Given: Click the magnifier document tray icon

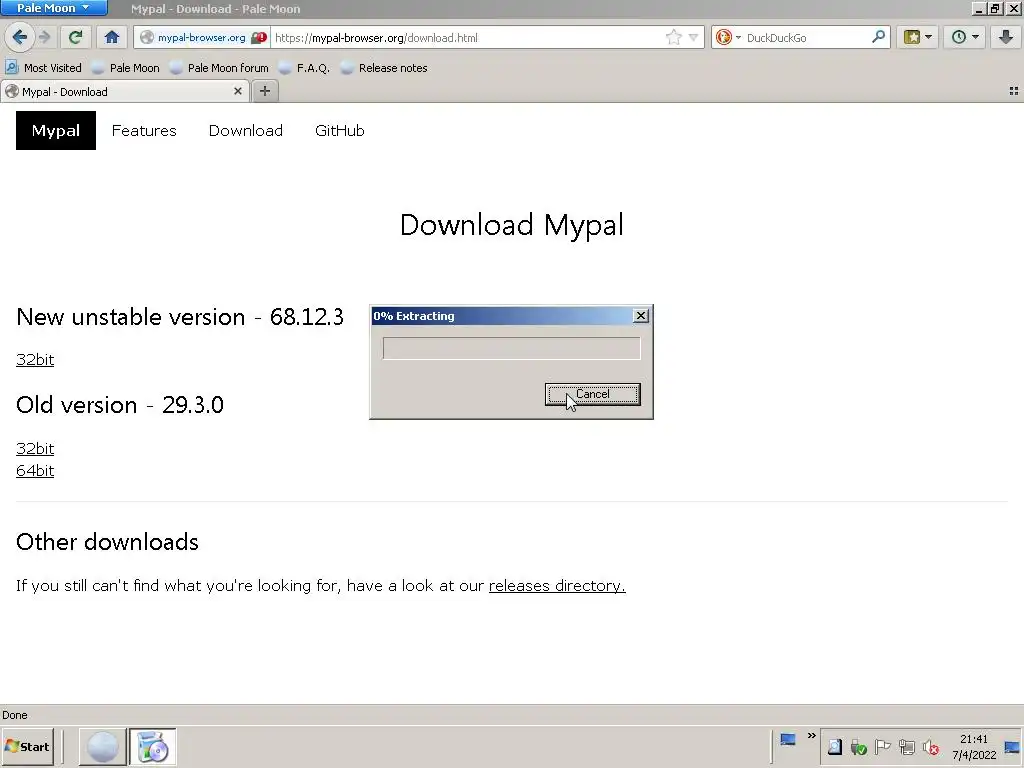Looking at the screenshot, I should [835, 747].
